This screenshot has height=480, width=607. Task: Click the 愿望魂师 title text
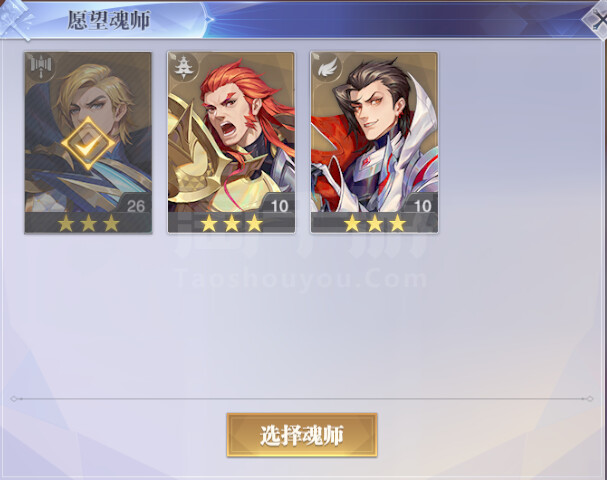click(x=109, y=20)
